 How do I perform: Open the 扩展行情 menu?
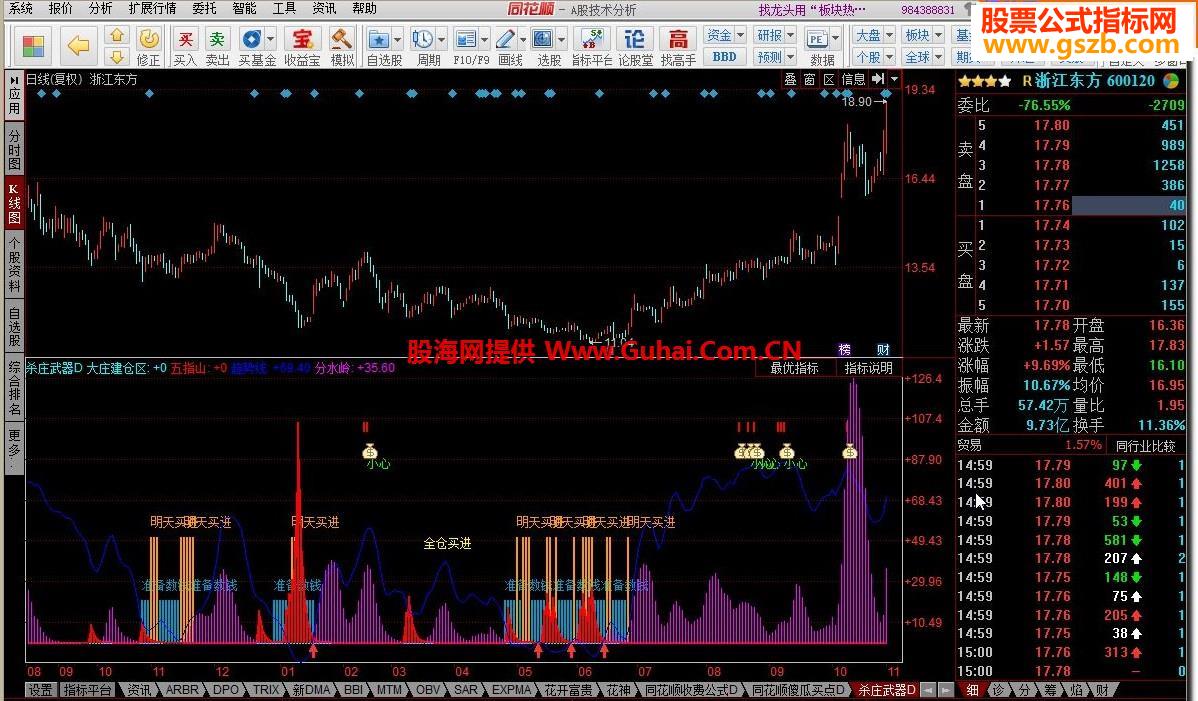(152, 8)
